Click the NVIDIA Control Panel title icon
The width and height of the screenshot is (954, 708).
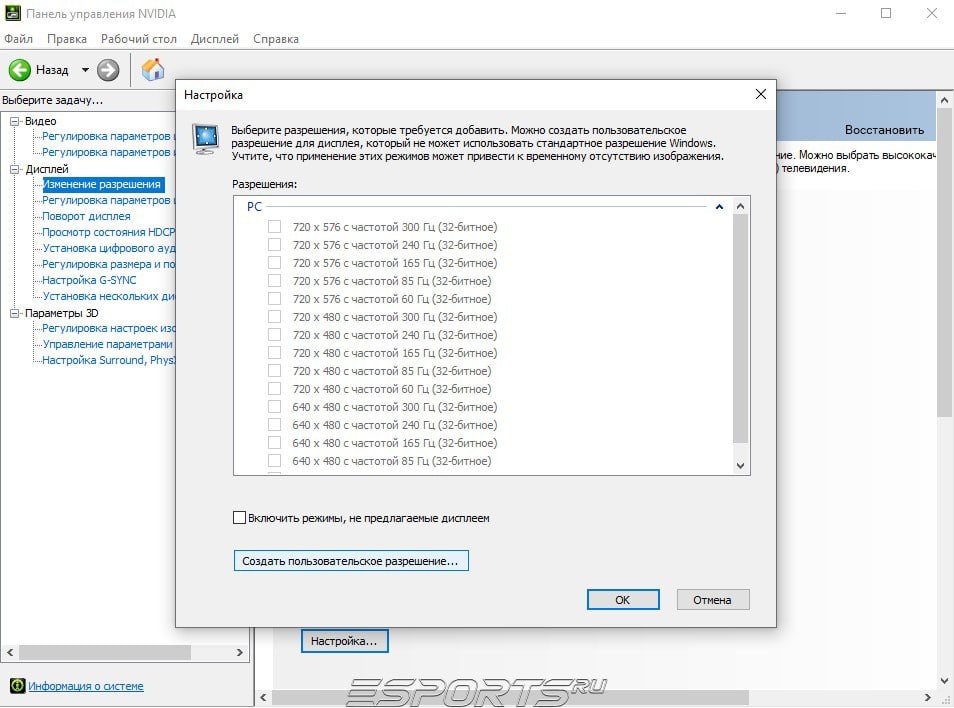coord(12,13)
